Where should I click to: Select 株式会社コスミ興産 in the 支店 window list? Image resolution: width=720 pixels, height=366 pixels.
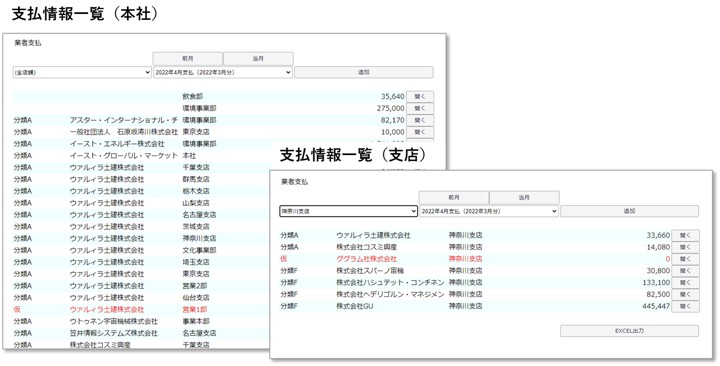[366, 247]
